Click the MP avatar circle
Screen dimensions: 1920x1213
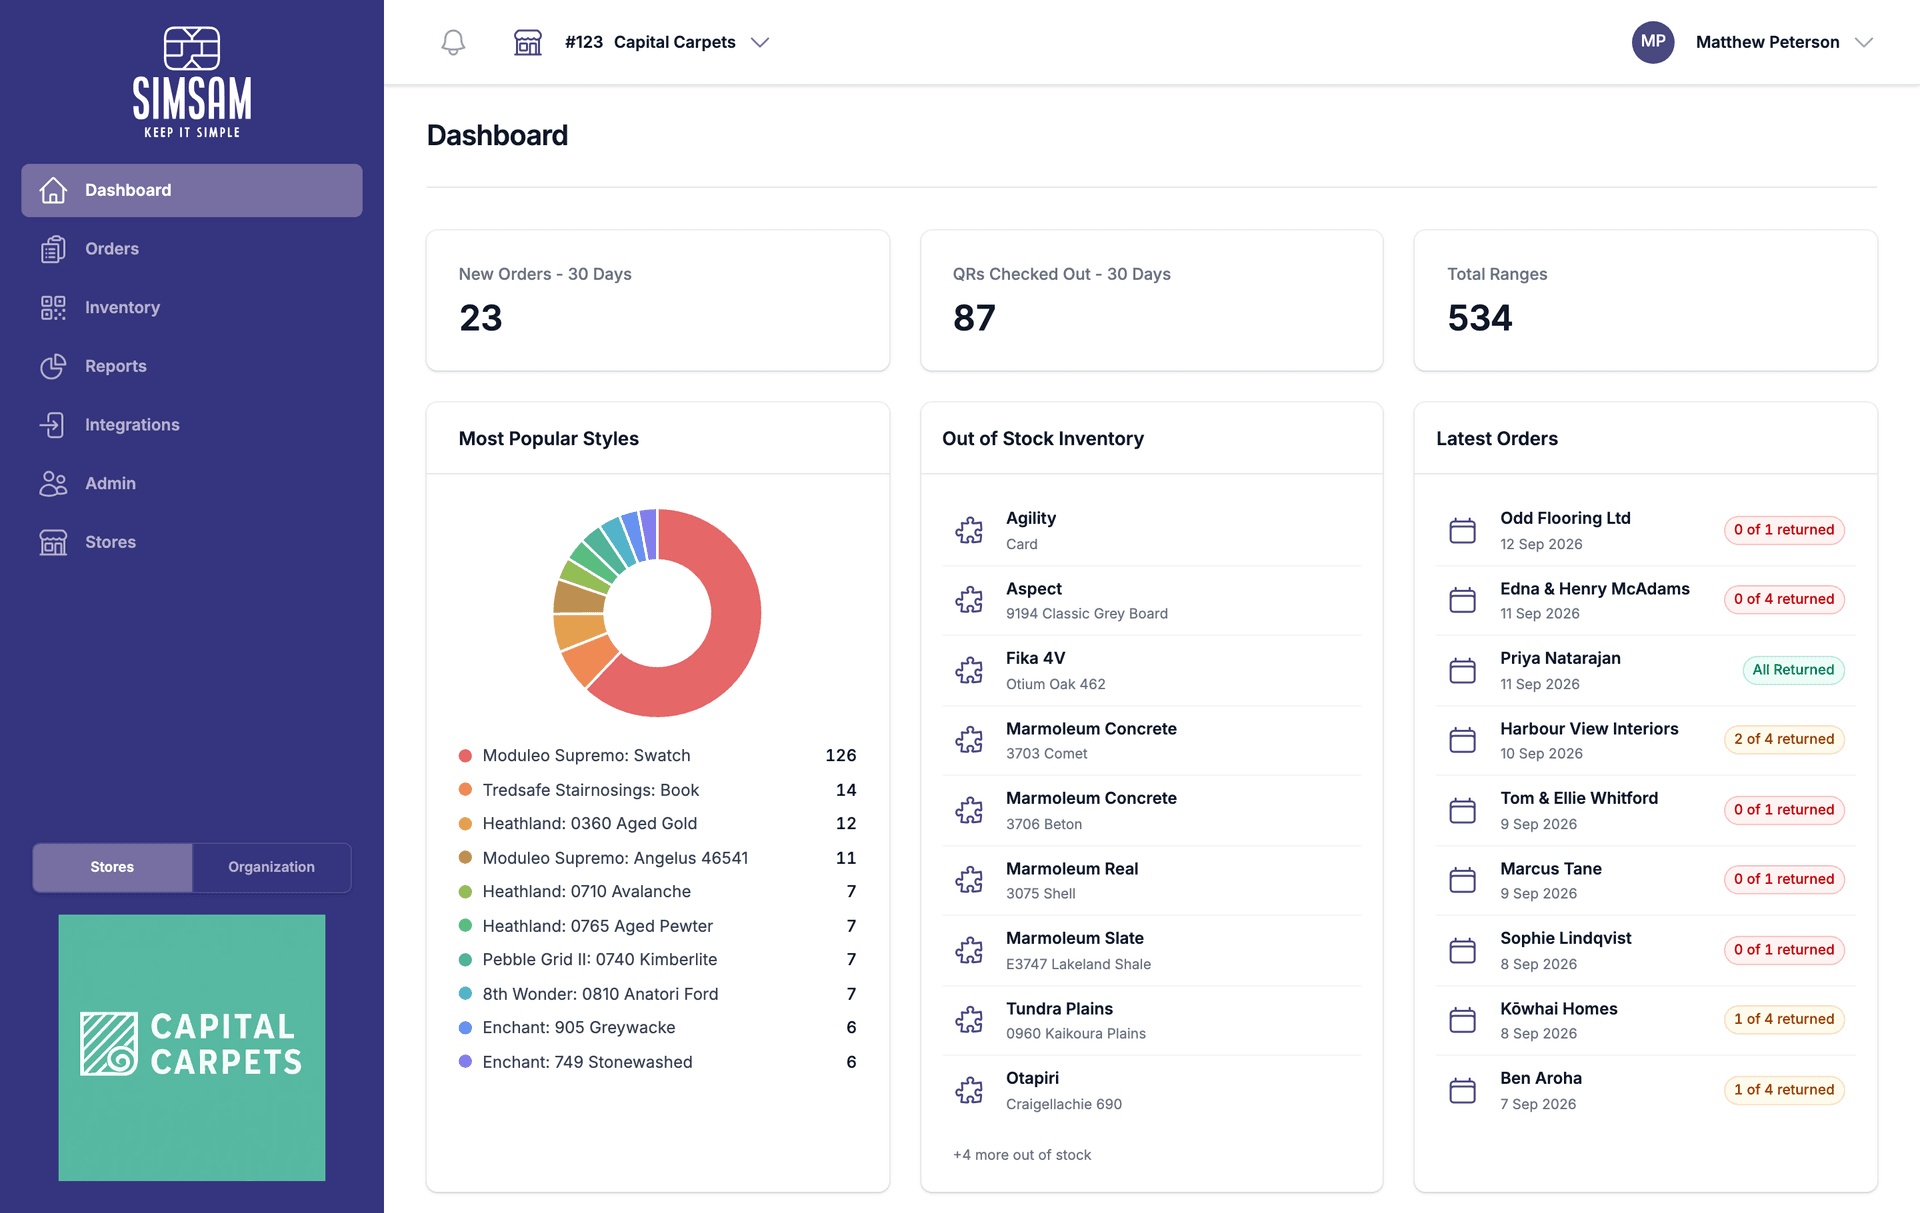1653,42
